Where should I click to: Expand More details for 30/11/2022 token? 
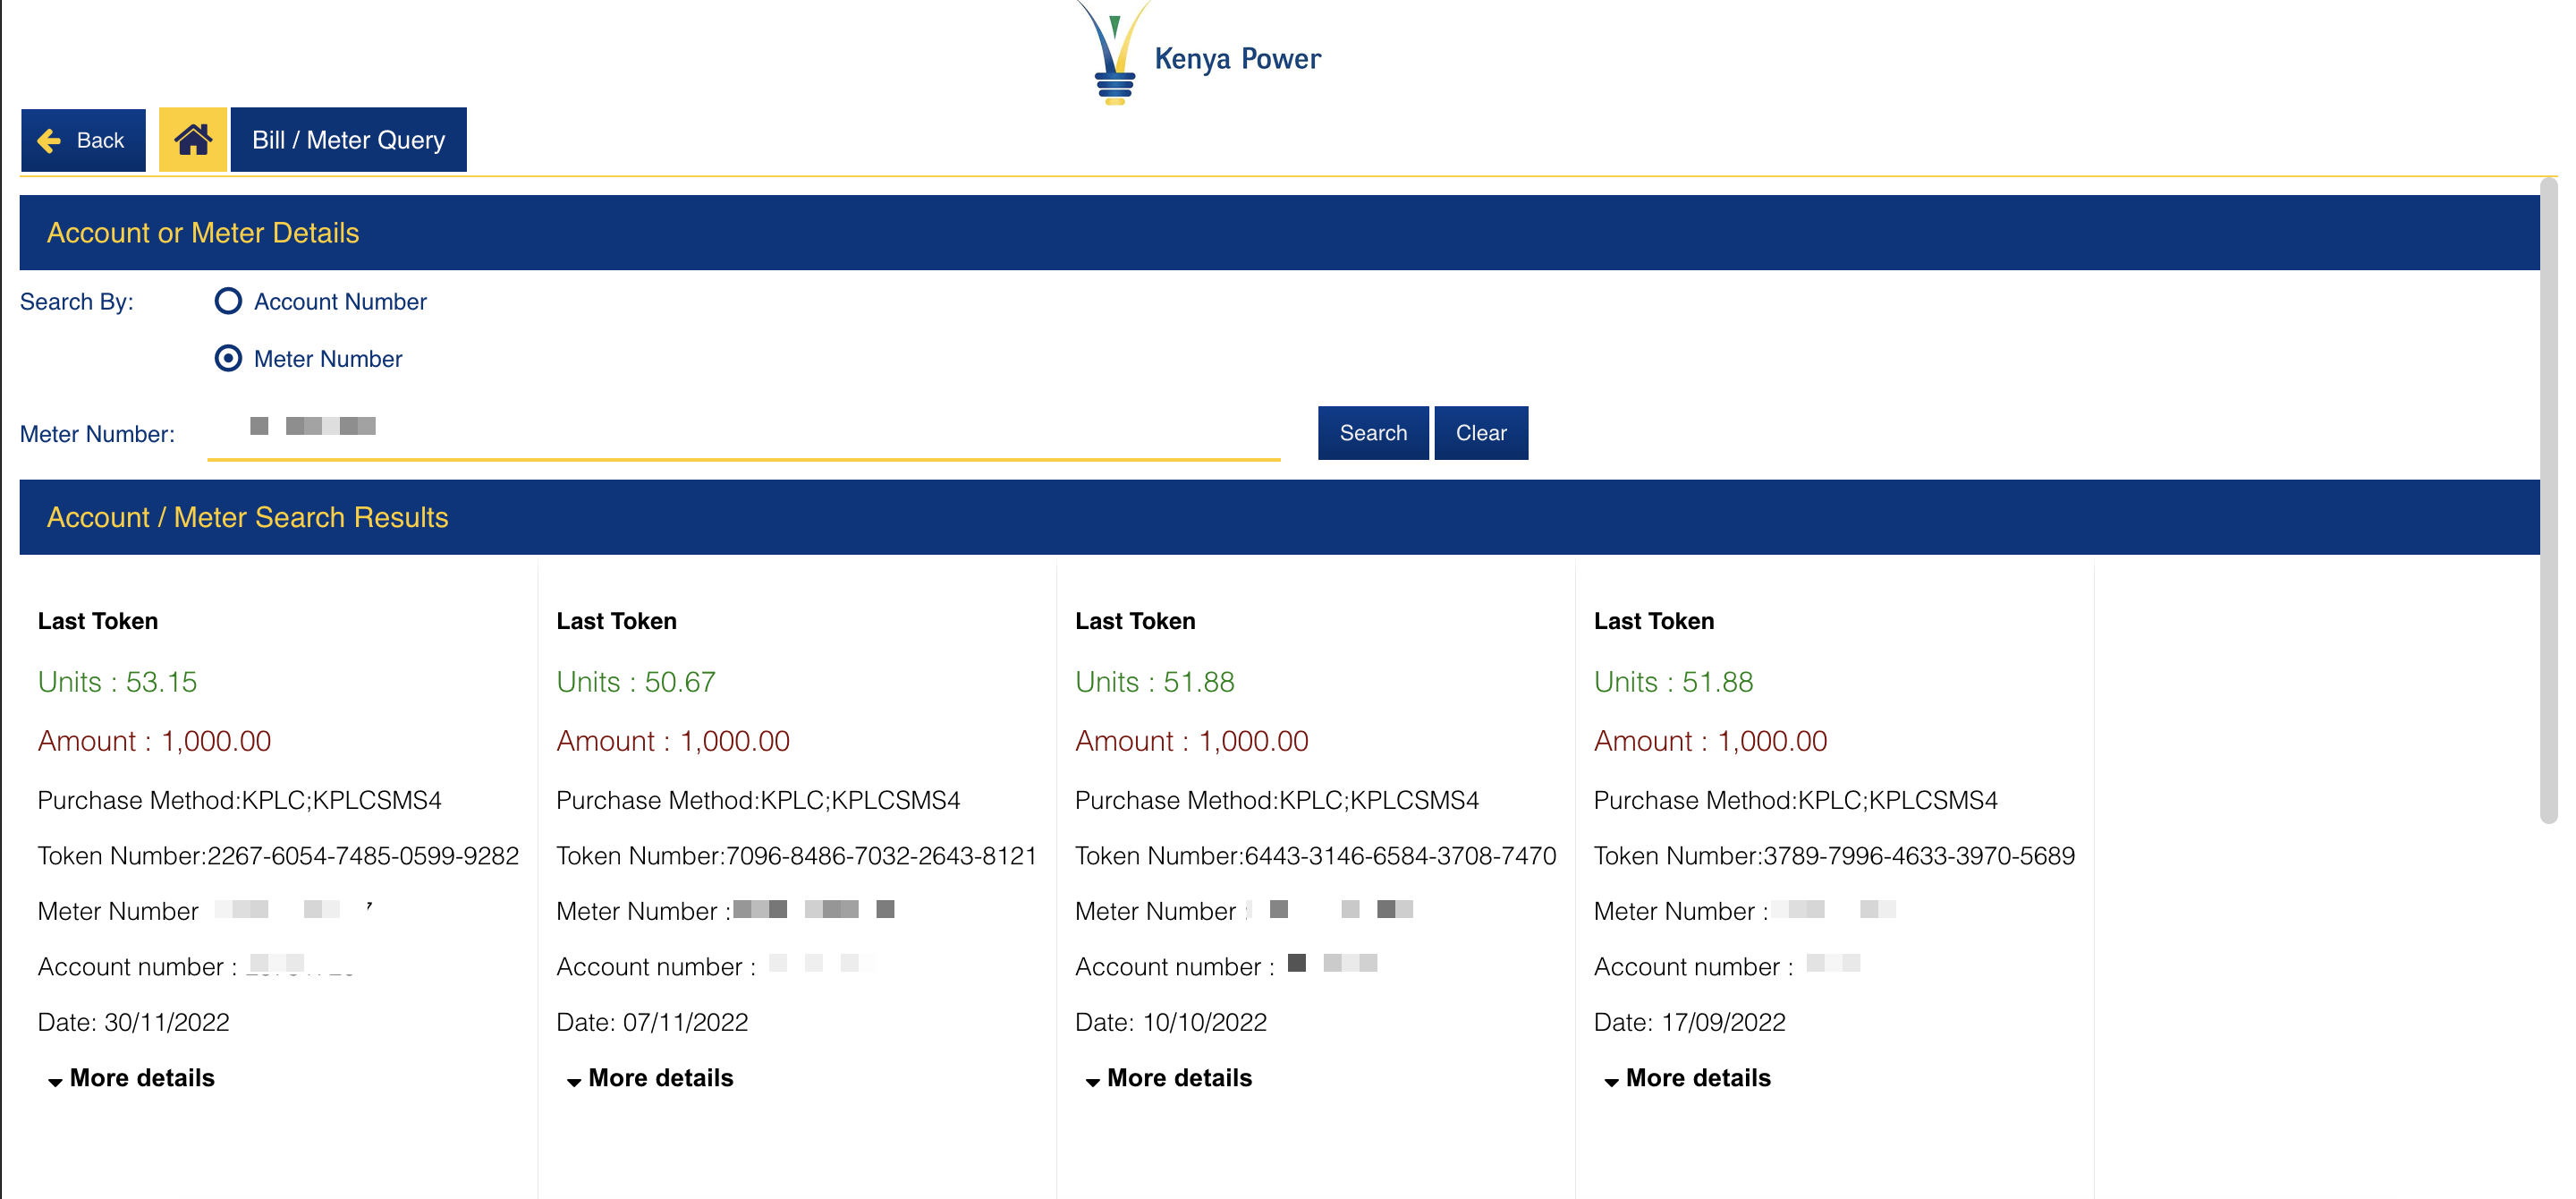[x=131, y=1078]
